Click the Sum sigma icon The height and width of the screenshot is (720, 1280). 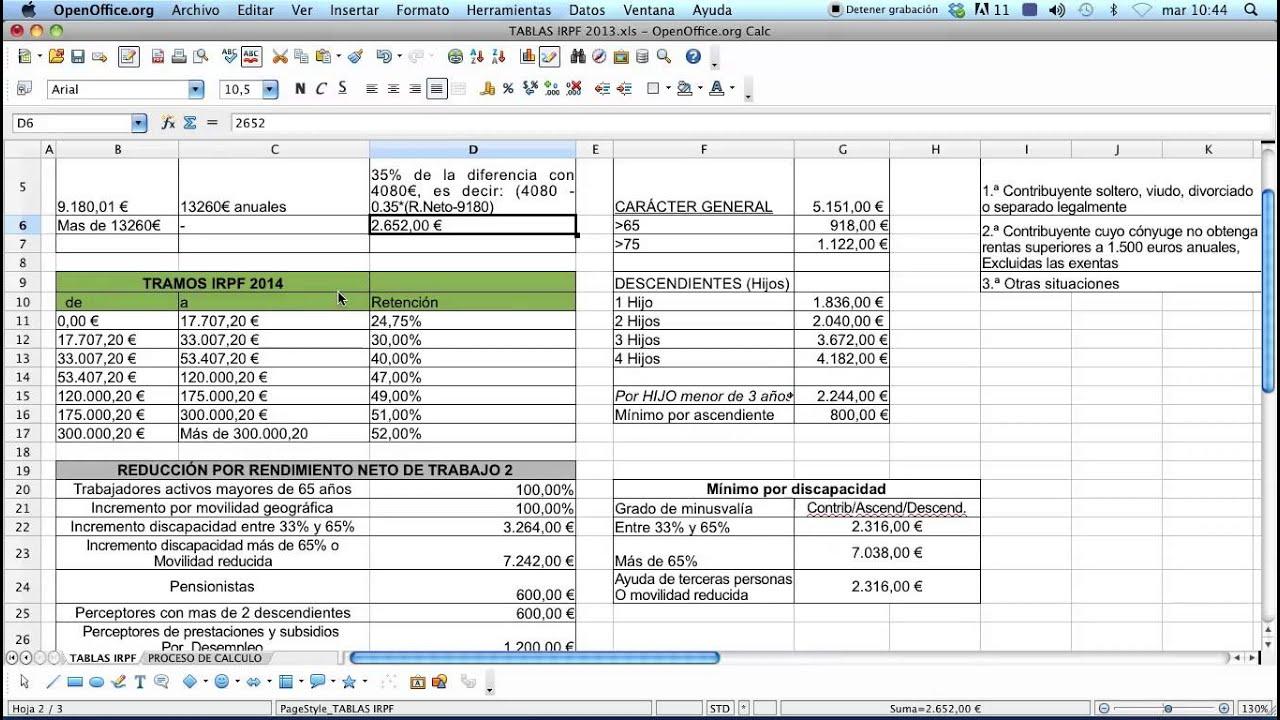pyautogui.click(x=189, y=122)
